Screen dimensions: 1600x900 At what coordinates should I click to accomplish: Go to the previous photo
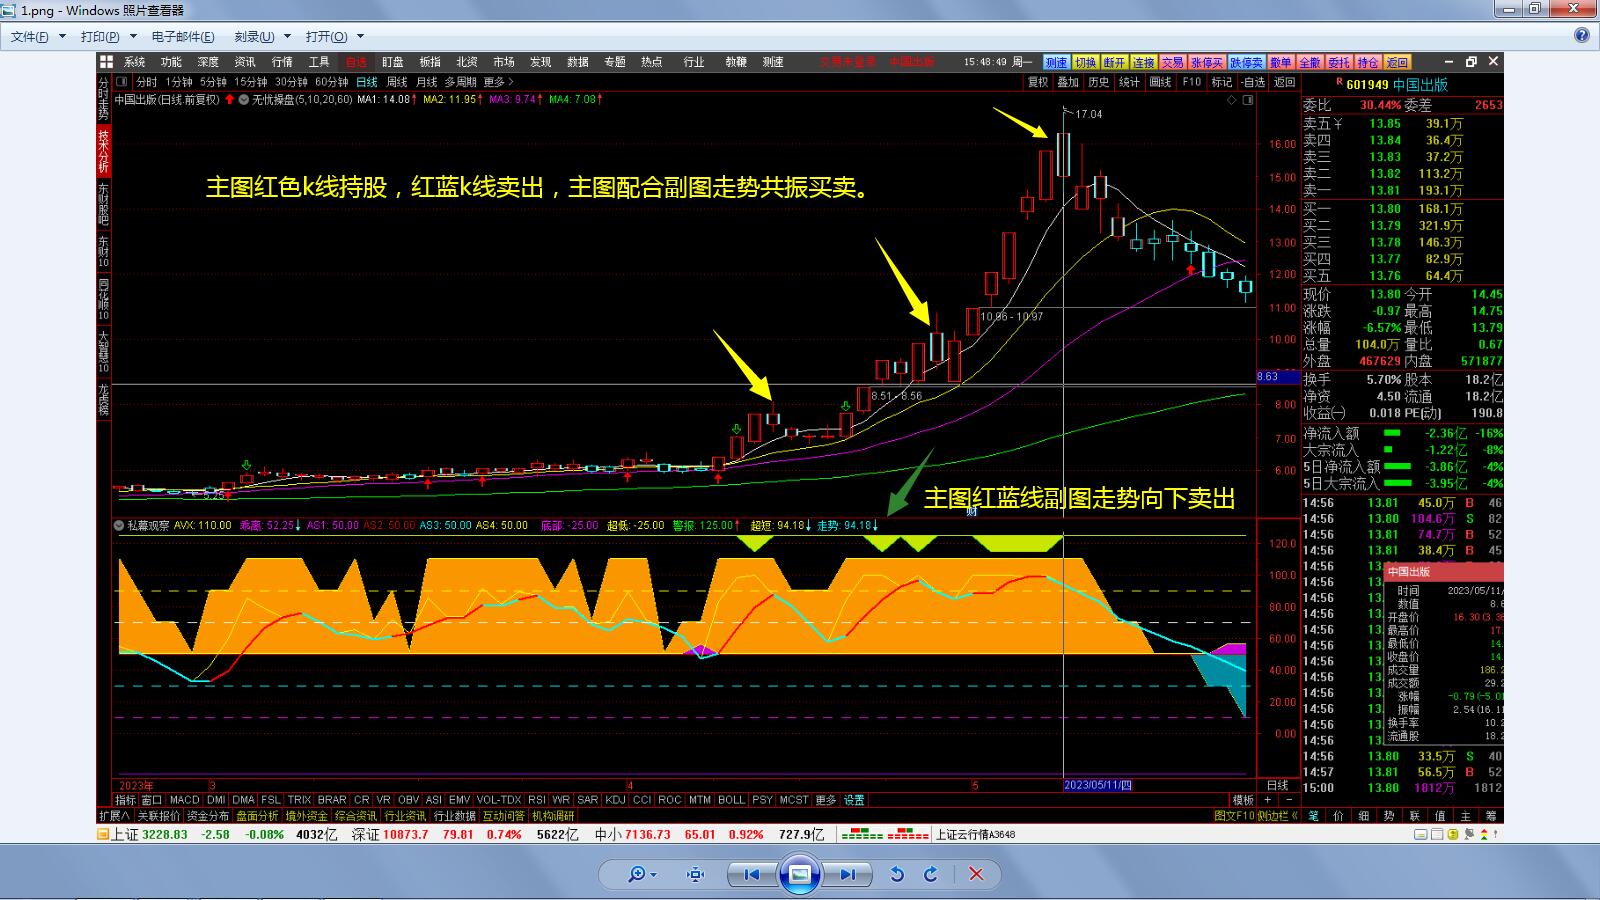pos(751,874)
